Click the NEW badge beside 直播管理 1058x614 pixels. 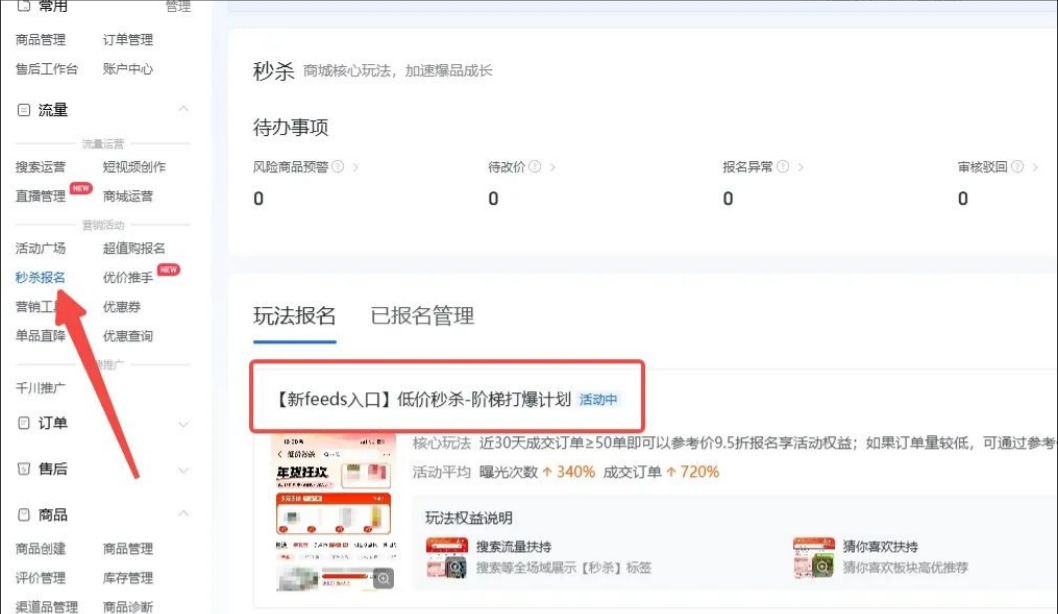tap(81, 188)
